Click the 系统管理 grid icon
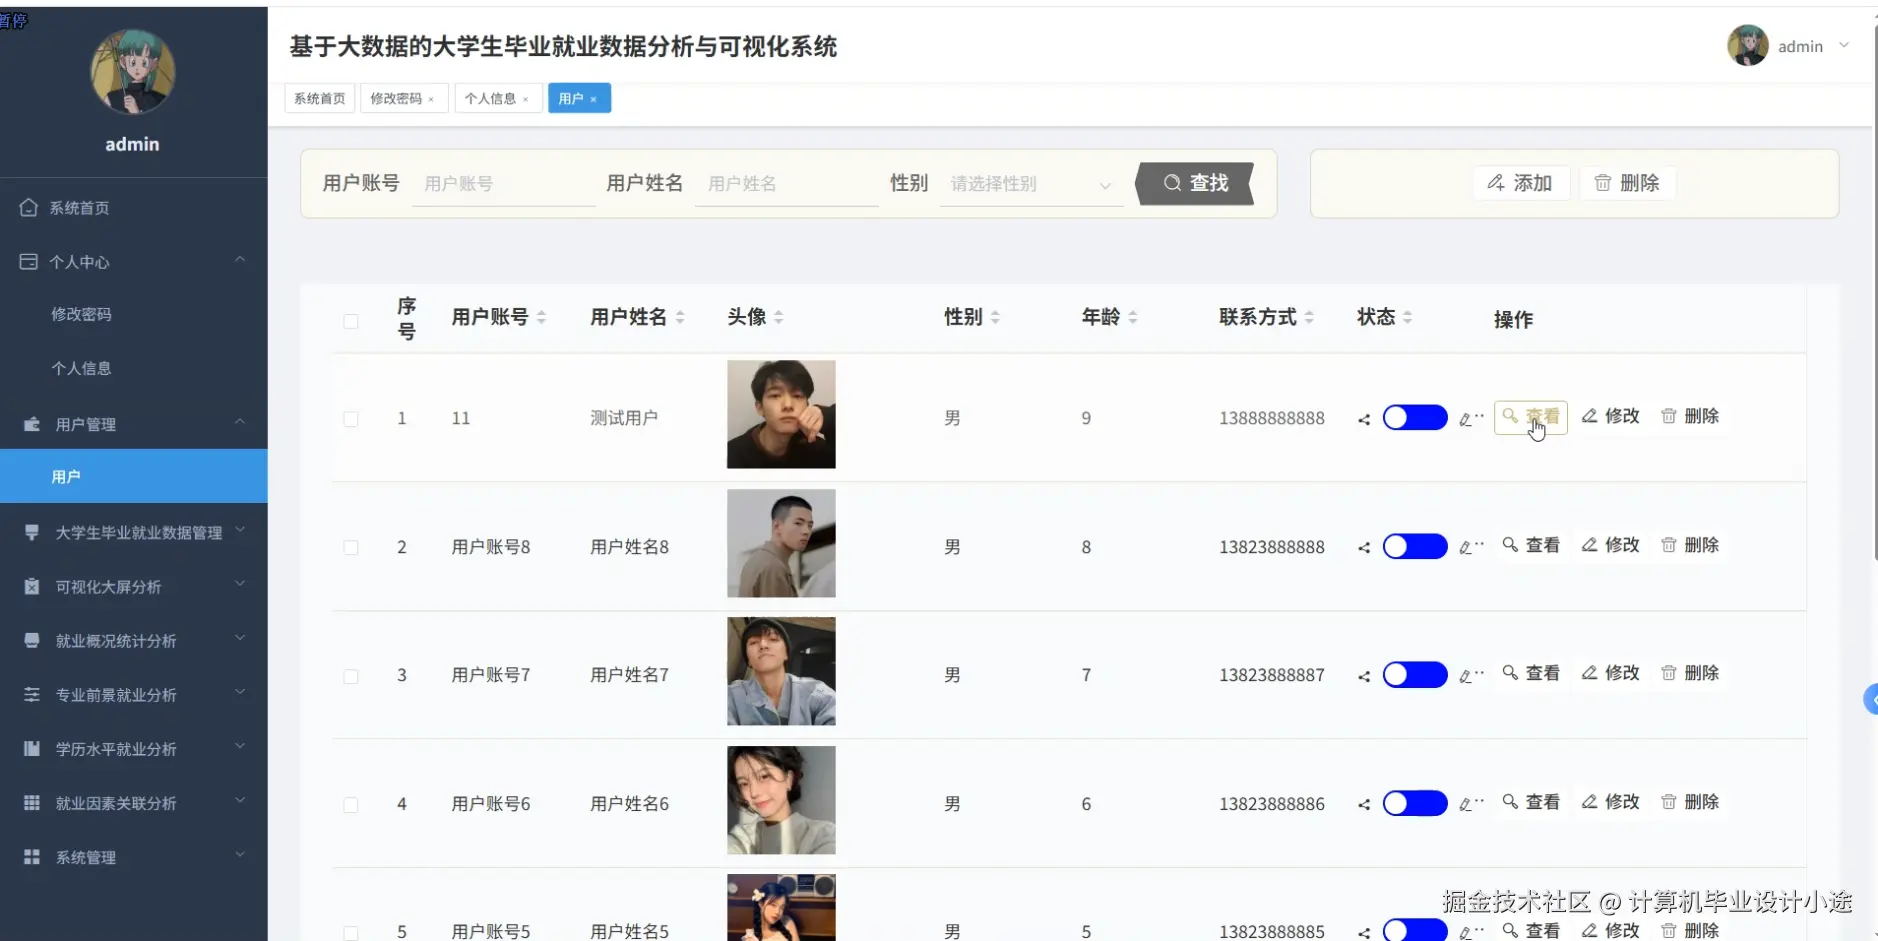This screenshot has height=941, width=1878. 32,857
